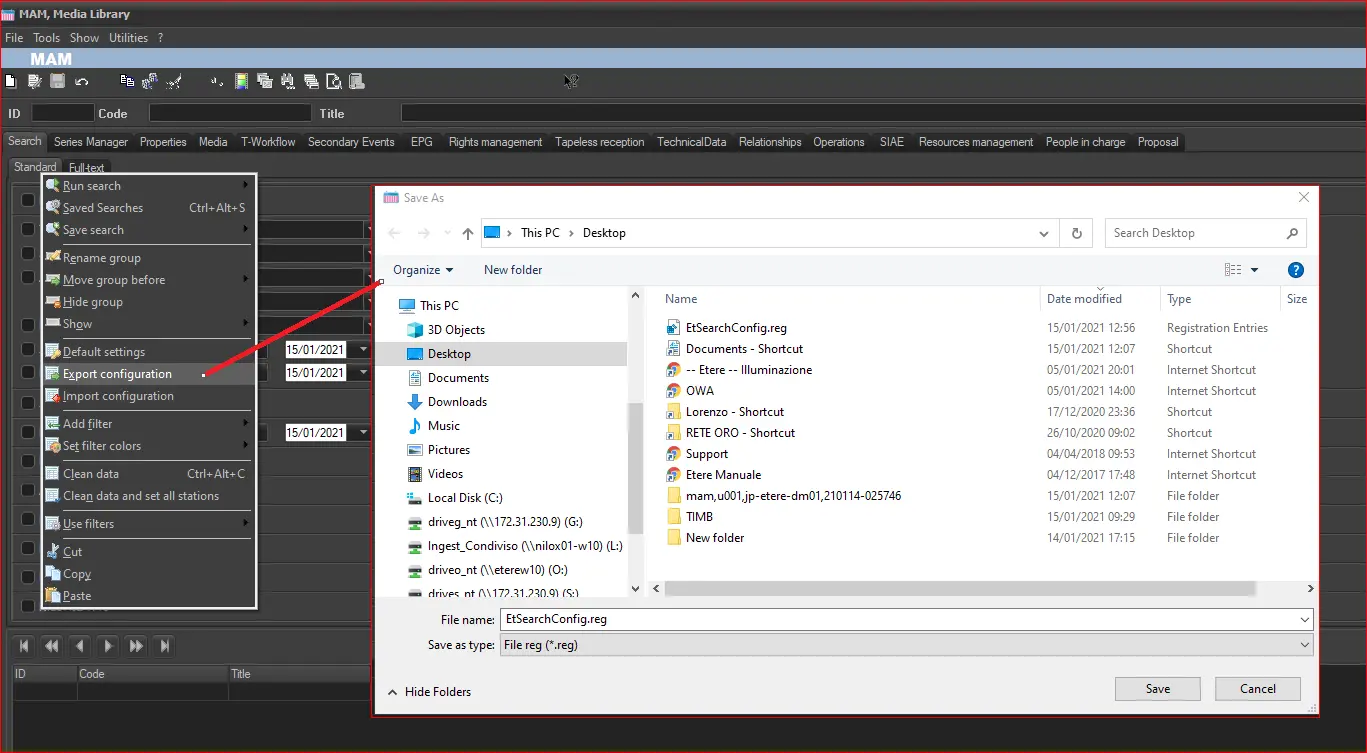Screen dimensions: 1367x753
Task: Open the blue help question mark icon
Action: [x=1295, y=270]
